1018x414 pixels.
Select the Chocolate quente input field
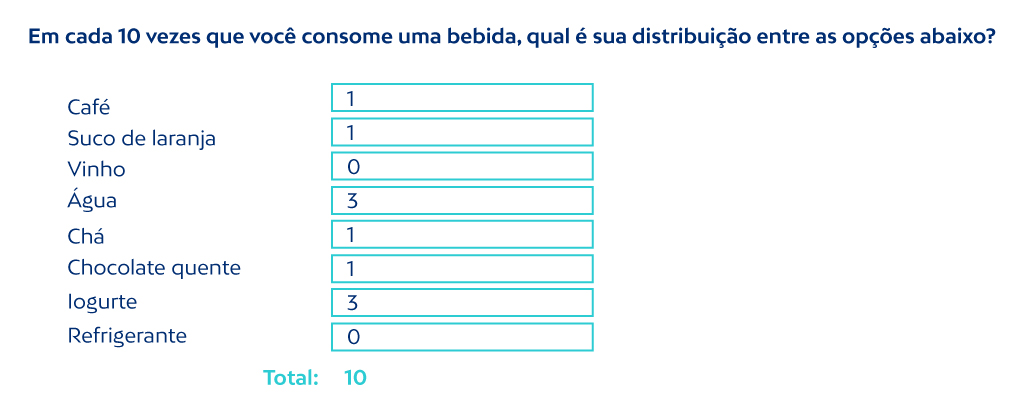(462, 269)
